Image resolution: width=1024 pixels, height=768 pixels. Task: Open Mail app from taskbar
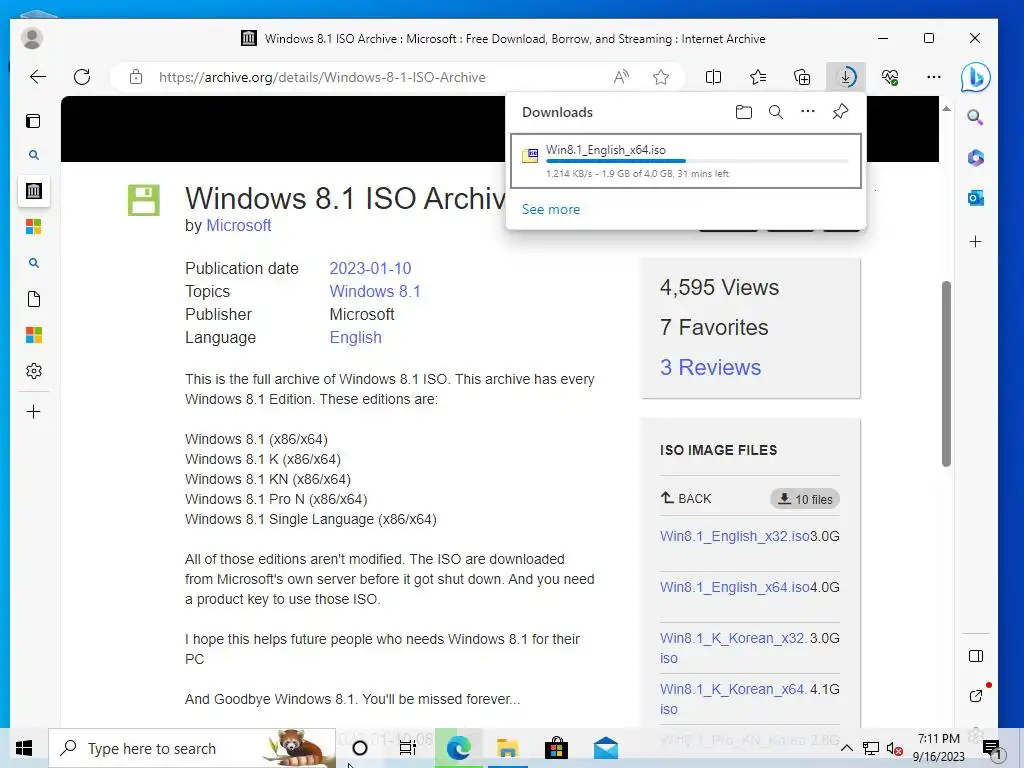[605, 748]
